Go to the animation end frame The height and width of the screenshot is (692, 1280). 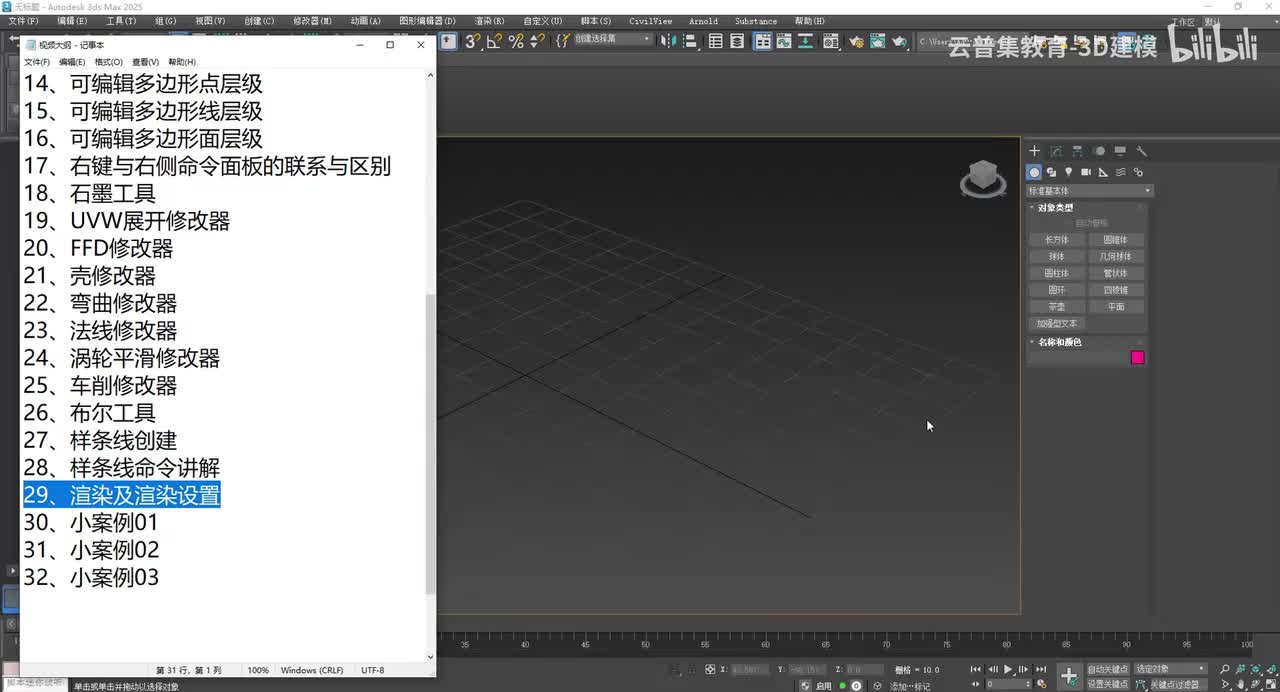coord(1041,669)
